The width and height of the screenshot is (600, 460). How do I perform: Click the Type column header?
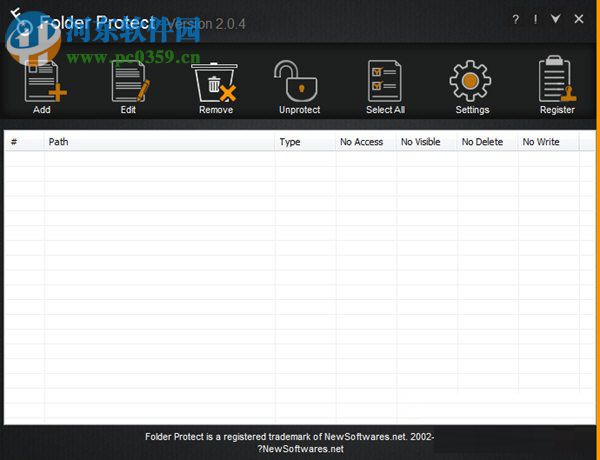(x=305, y=142)
